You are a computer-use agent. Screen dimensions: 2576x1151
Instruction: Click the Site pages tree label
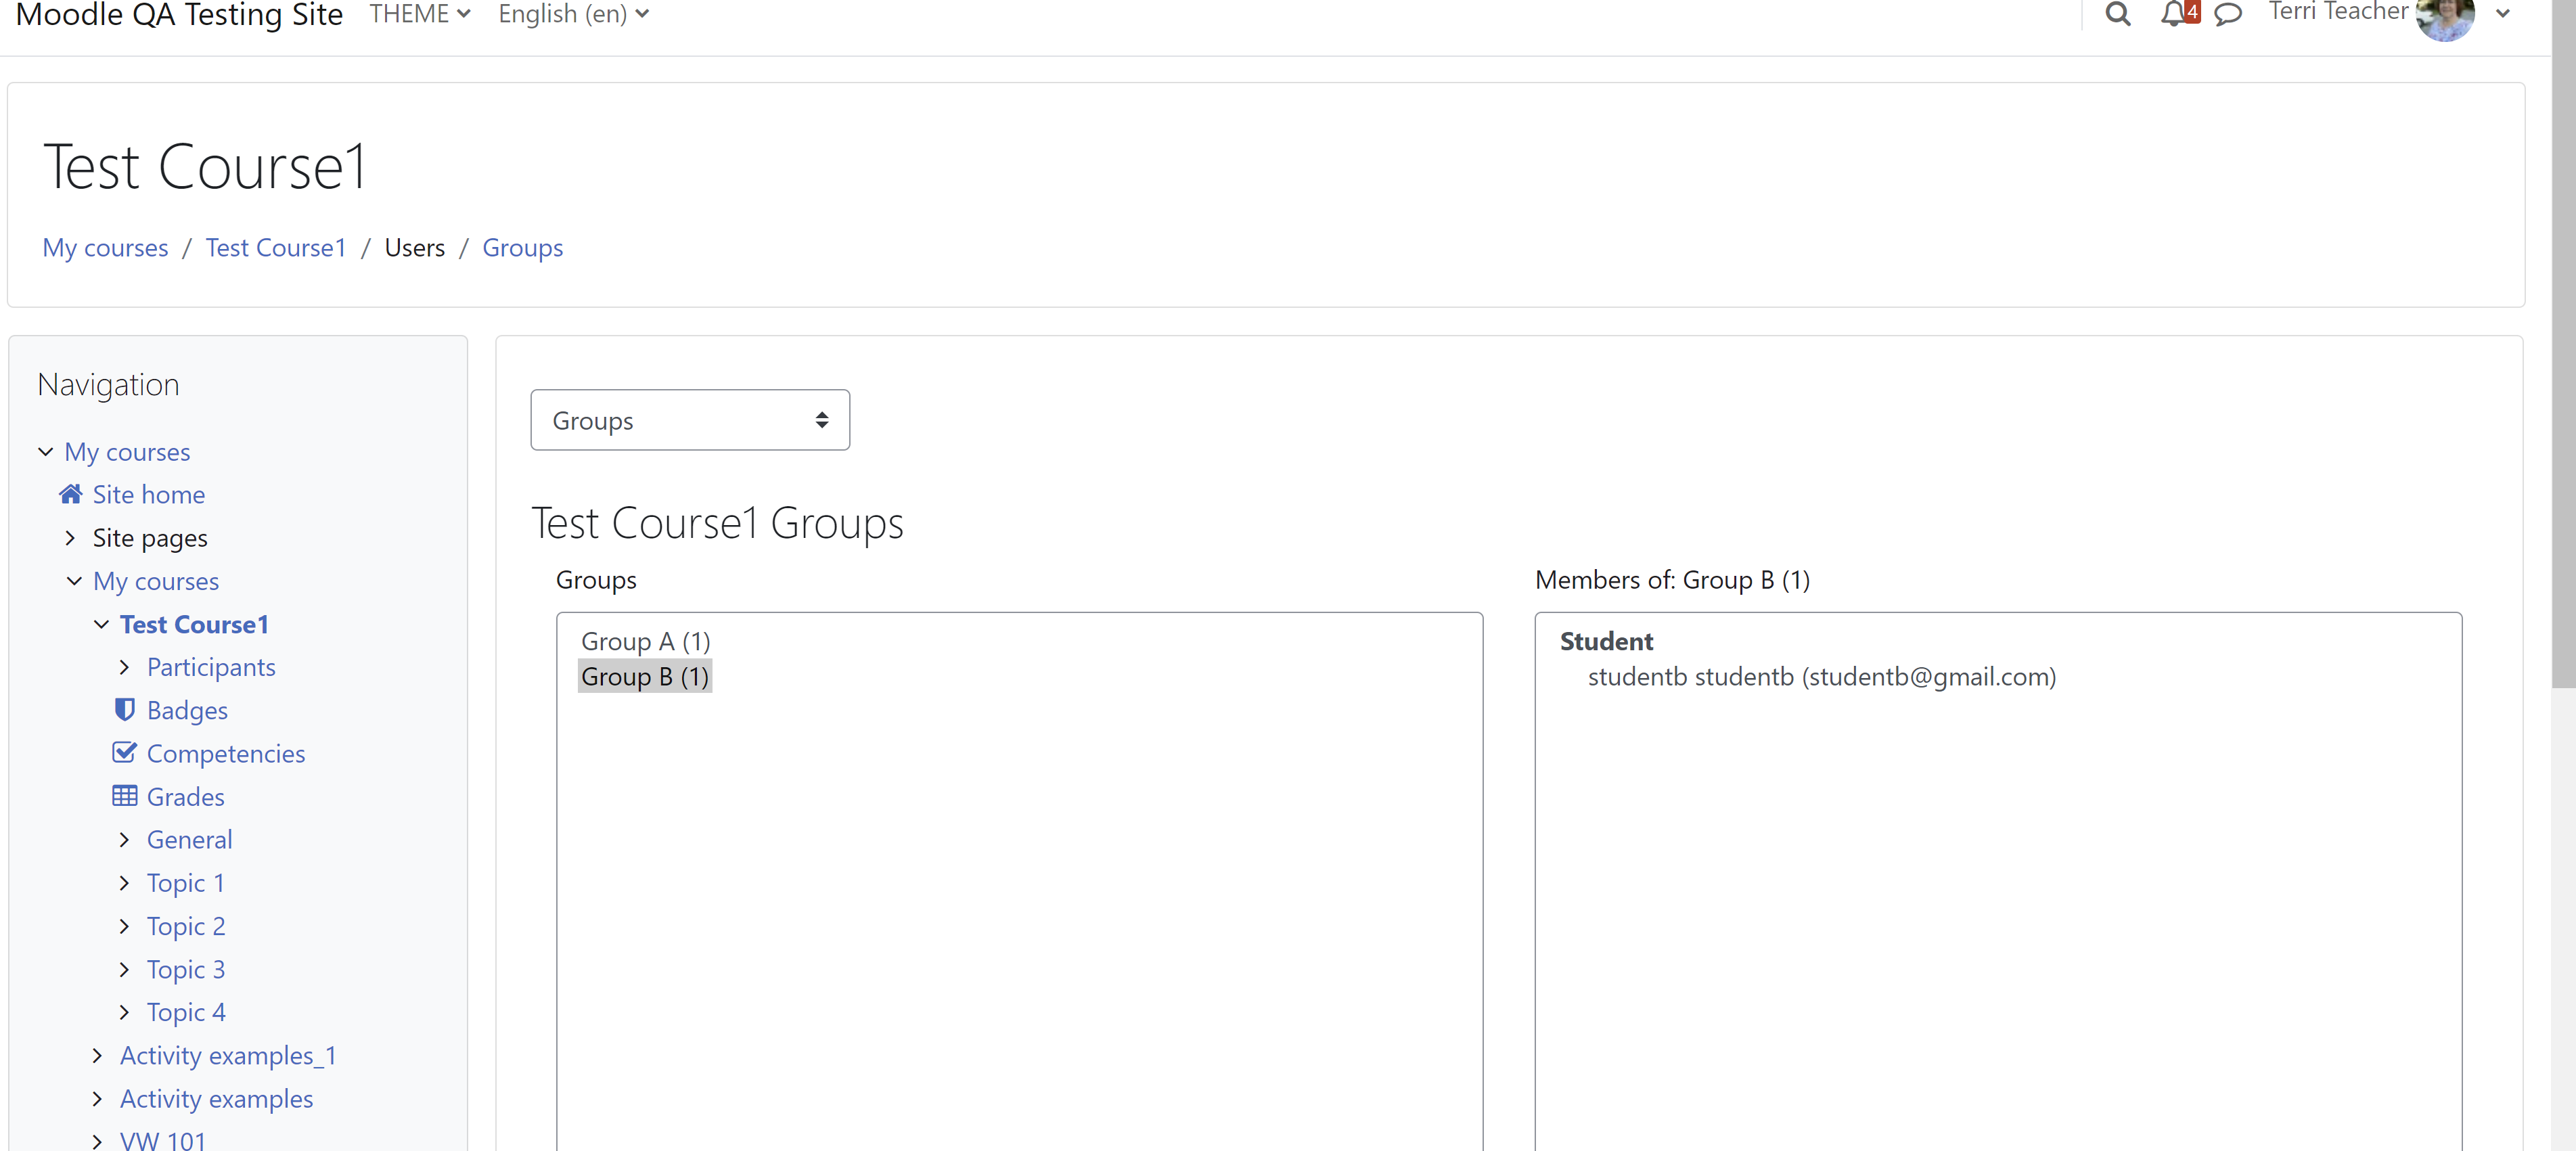(x=150, y=538)
